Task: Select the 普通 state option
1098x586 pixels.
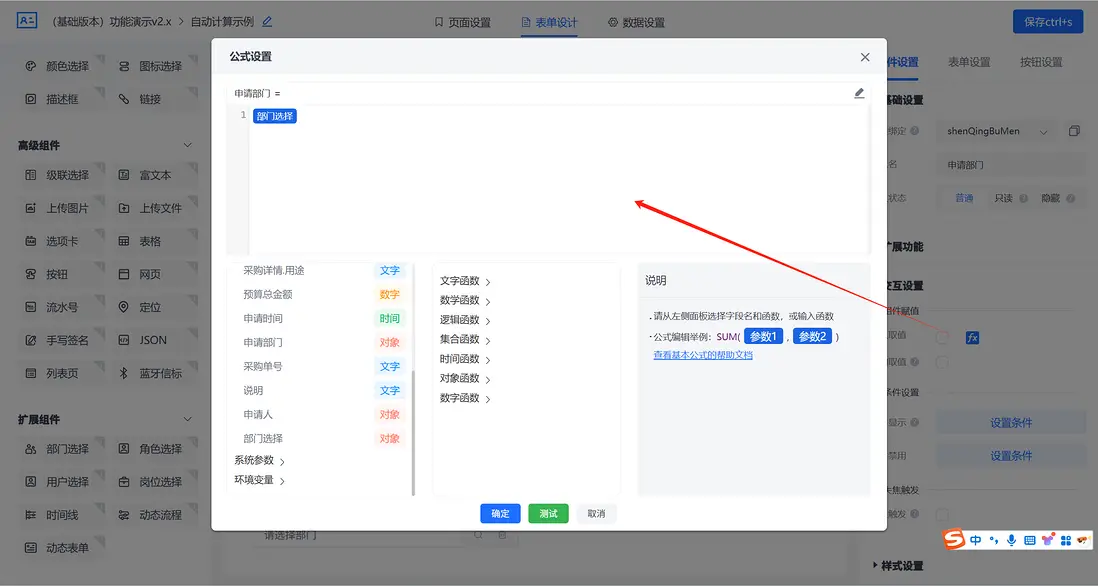Action: click(x=964, y=198)
